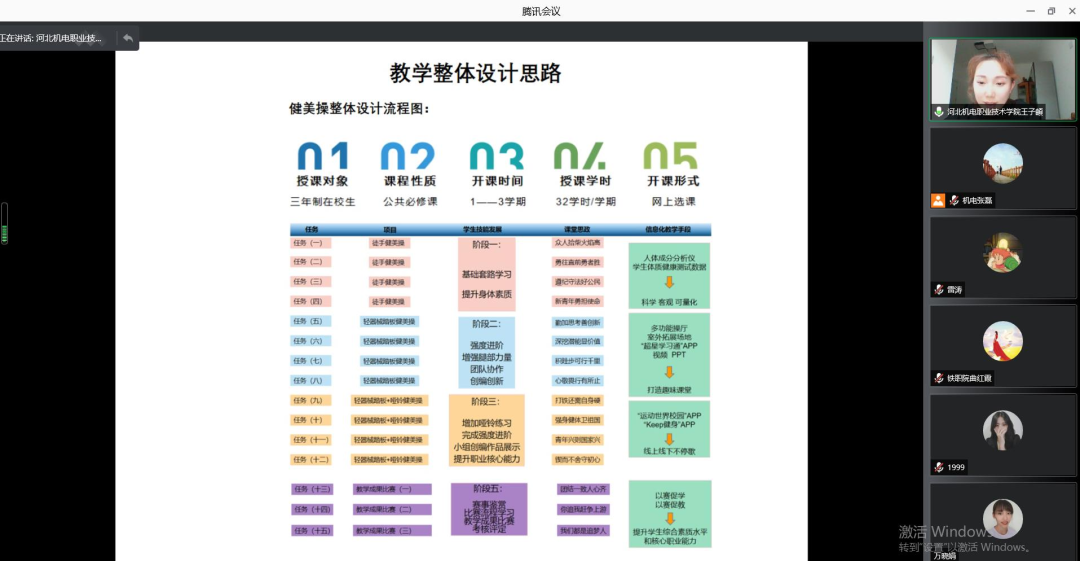Click the muted microphone icon of participant 1999
The width and height of the screenshot is (1080, 561).
pyautogui.click(x=939, y=467)
